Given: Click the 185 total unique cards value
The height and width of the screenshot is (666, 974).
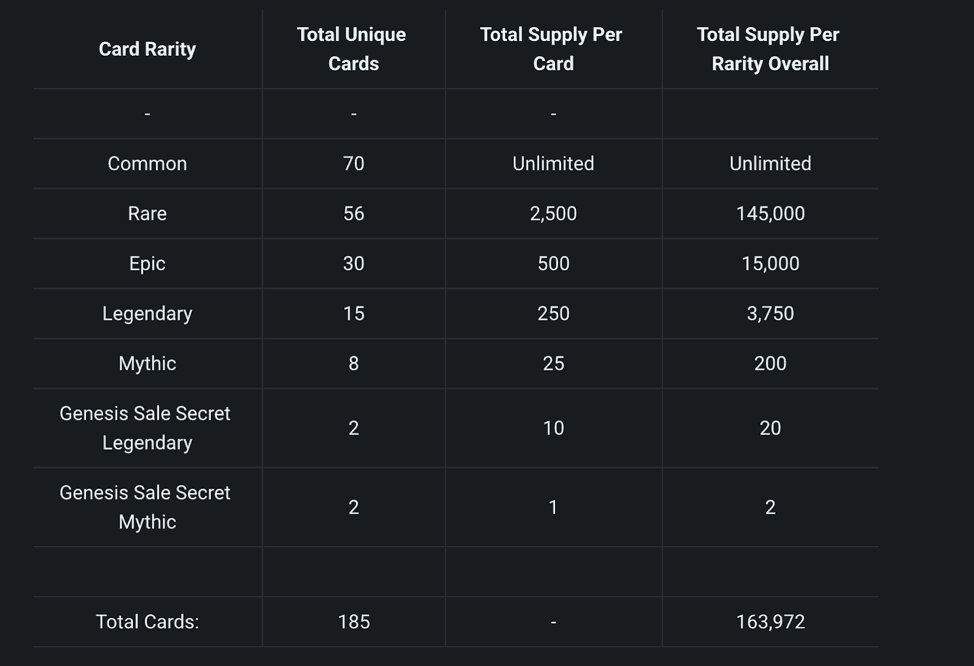Looking at the screenshot, I should point(354,622).
